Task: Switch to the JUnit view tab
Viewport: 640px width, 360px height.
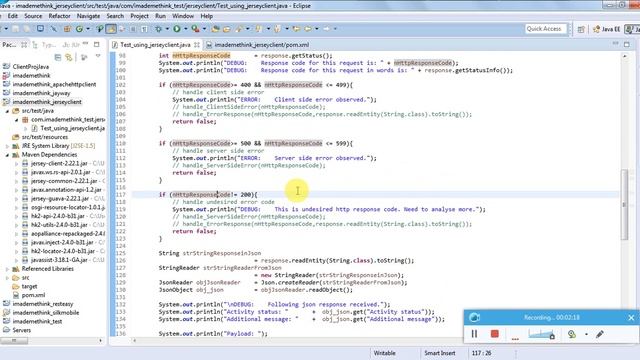Action: [x=71, y=44]
